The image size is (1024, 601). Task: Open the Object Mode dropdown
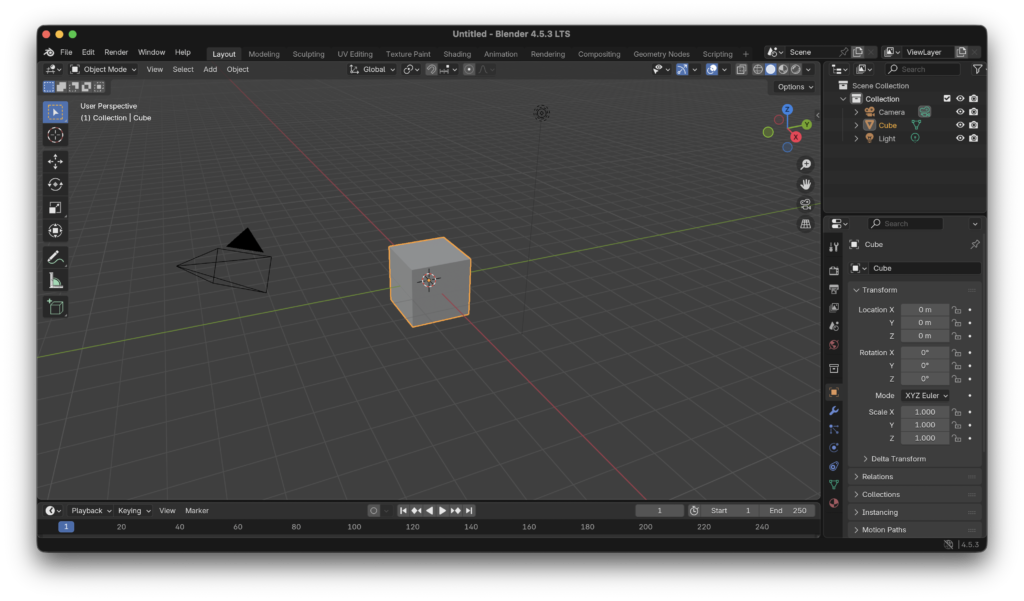[103, 69]
